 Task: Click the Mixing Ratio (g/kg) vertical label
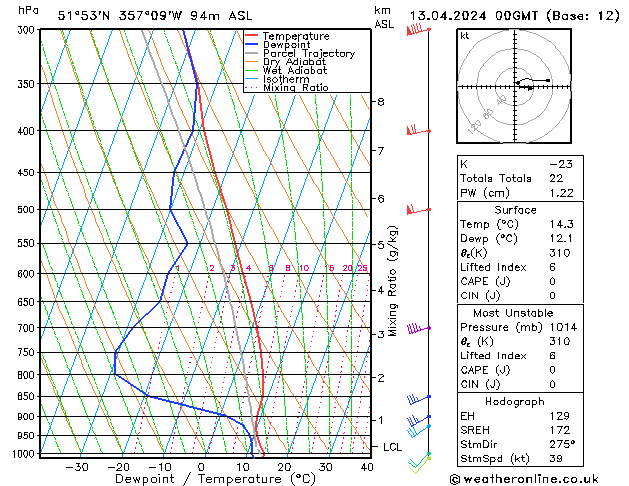click(392, 281)
